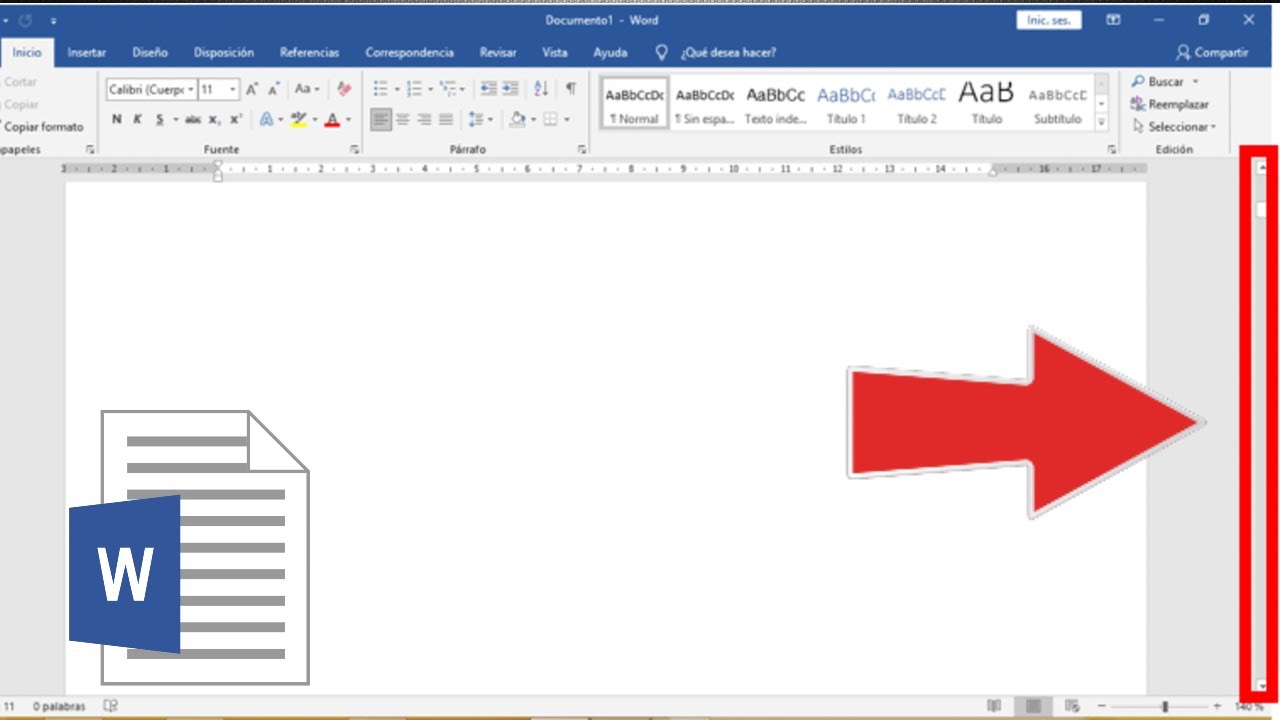Viewport: 1280px width, 720px height.
Task: Click the Buscar button
Action: tap(1165, 82)
